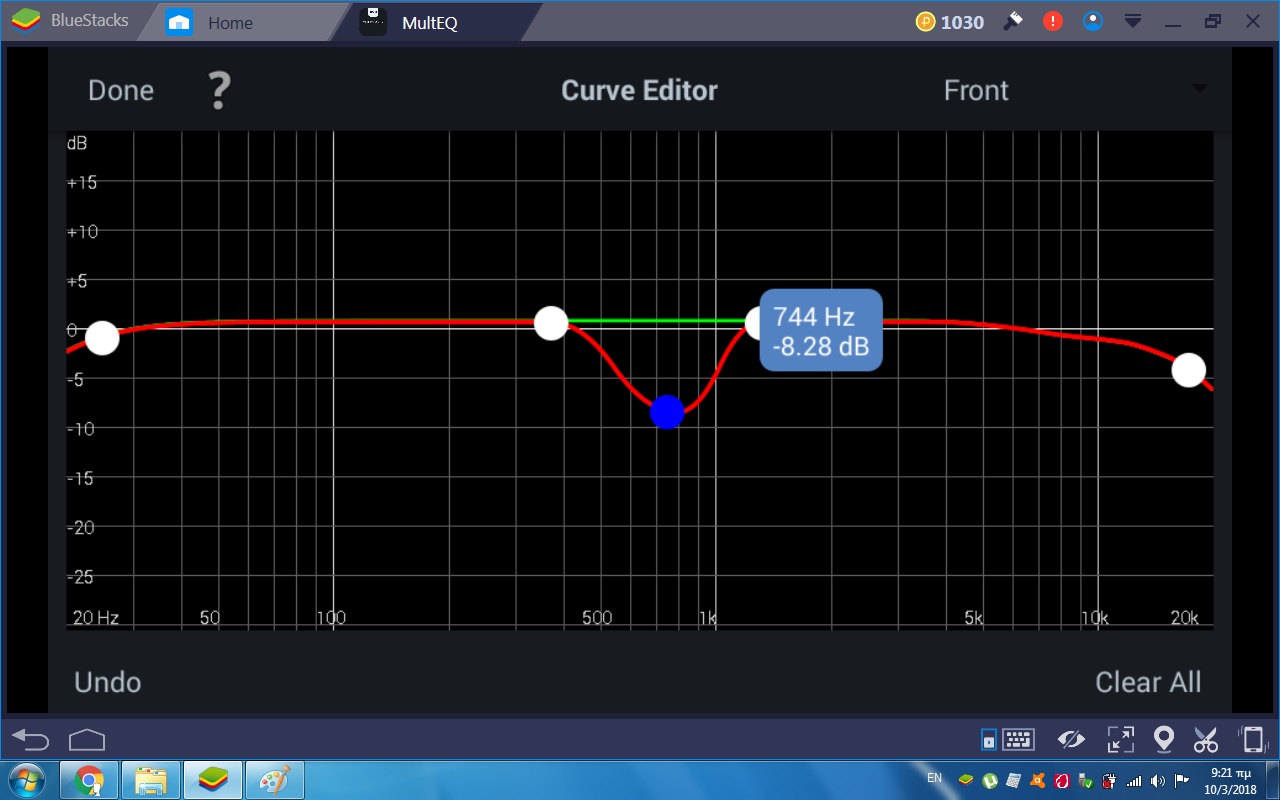Click the shake device phone icon

click(1251, 740)
